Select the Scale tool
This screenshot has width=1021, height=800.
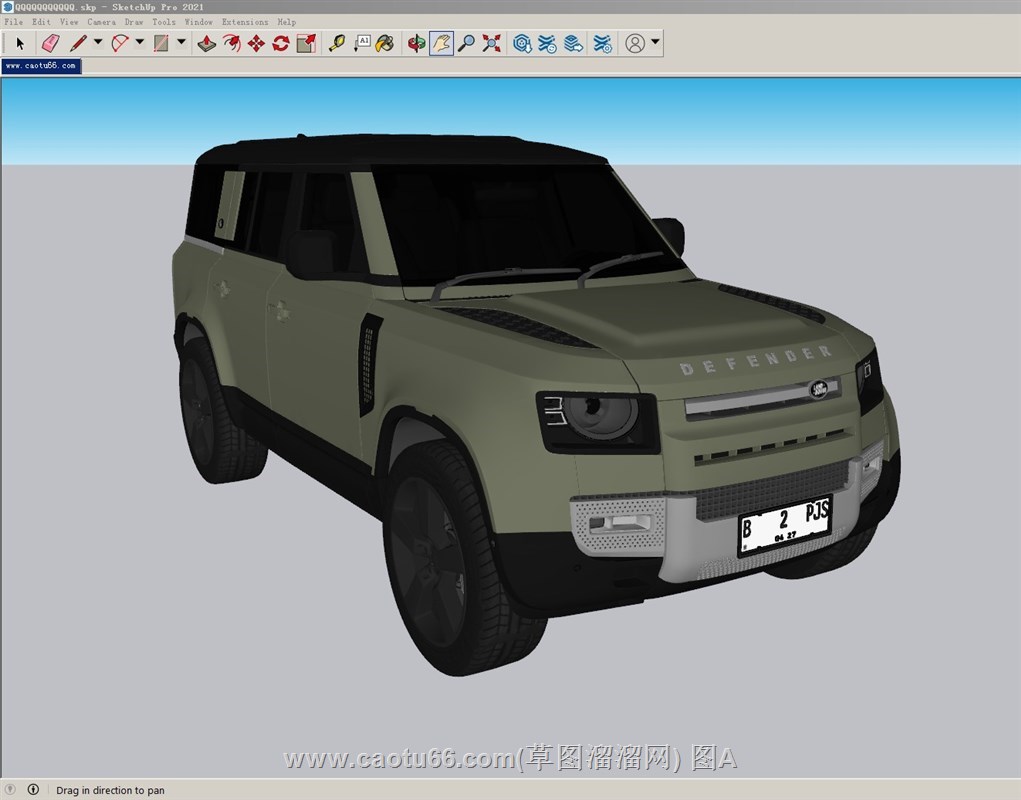tap(306, 44)
